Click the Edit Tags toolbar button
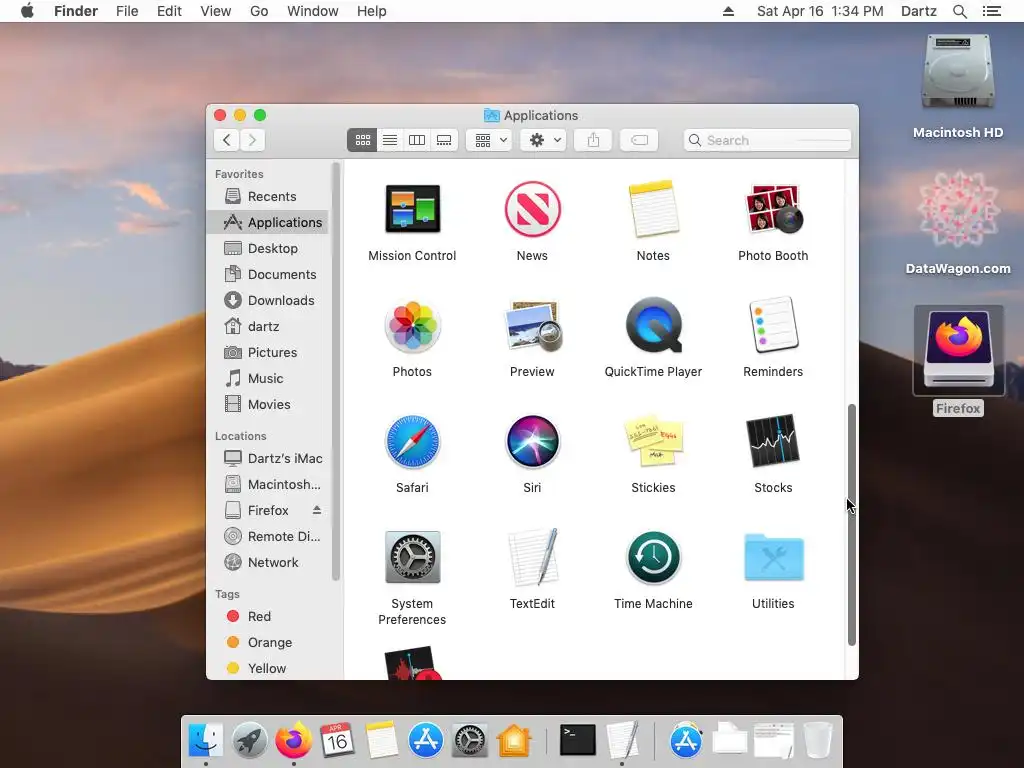Screen dimensions: 1024x768 click(x=639, y=140)
